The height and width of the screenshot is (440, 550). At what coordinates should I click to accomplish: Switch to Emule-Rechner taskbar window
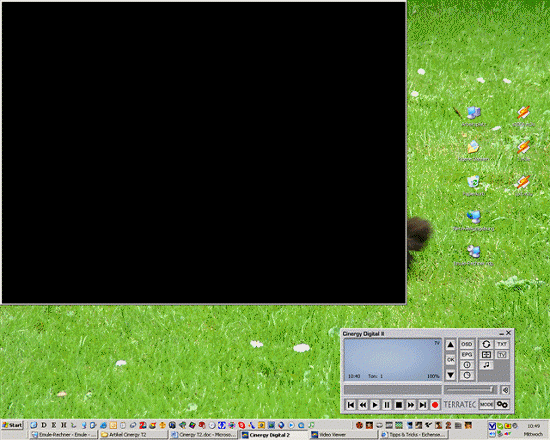point(63,435)
